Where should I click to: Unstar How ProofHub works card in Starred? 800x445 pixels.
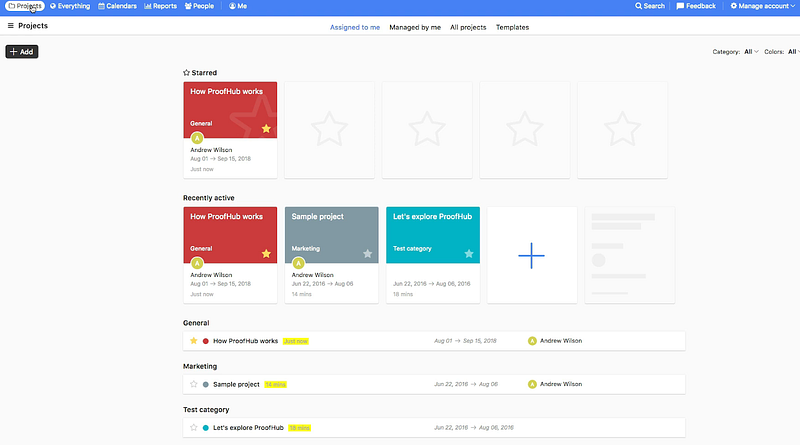tap(266, 129)
